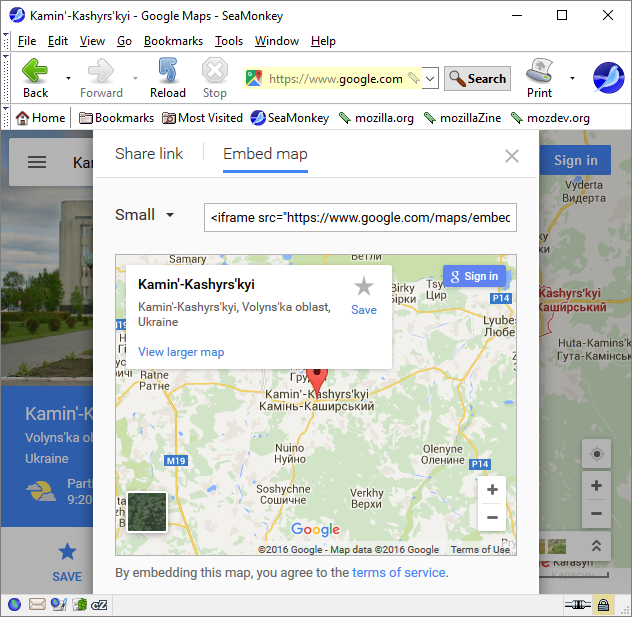The width and height of the screenshot is (632, 617).
Task: Open the mozilla.org bookmark
Action: point(376,118)
